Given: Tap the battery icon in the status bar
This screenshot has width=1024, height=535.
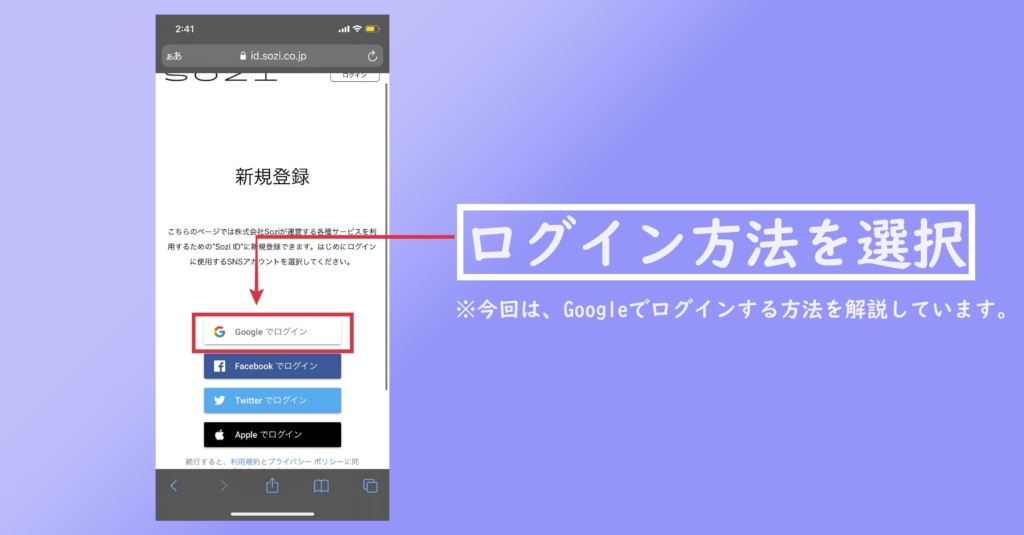Looking at the screenshot, I should coord(372,29).
